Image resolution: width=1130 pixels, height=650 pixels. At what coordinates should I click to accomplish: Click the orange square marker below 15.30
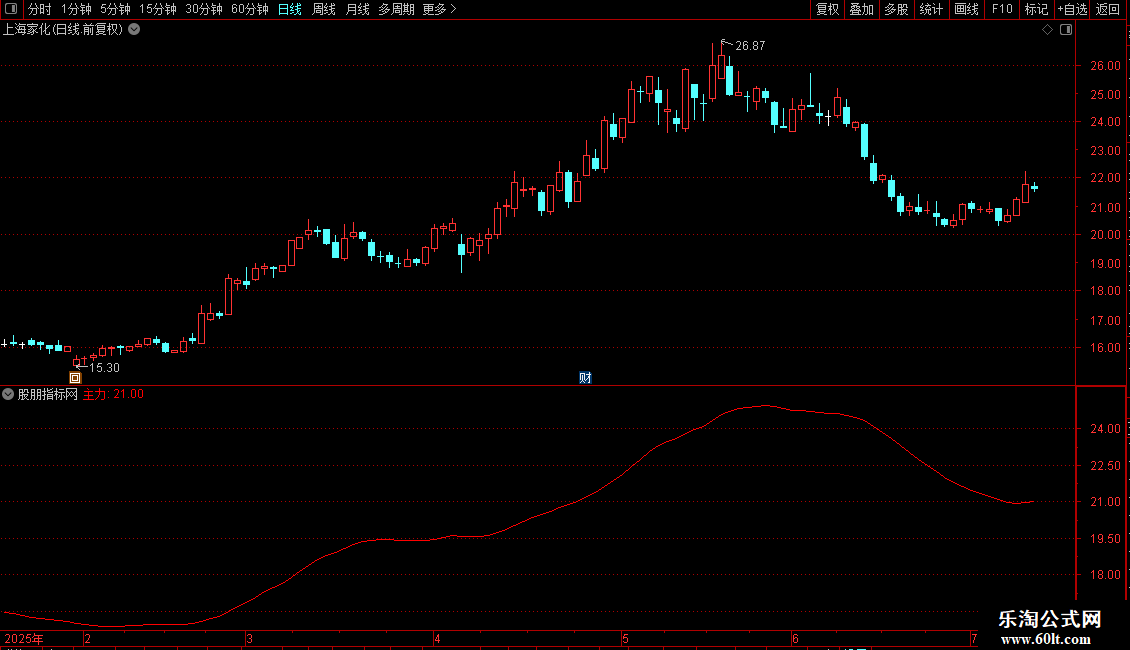click(75, 378)
